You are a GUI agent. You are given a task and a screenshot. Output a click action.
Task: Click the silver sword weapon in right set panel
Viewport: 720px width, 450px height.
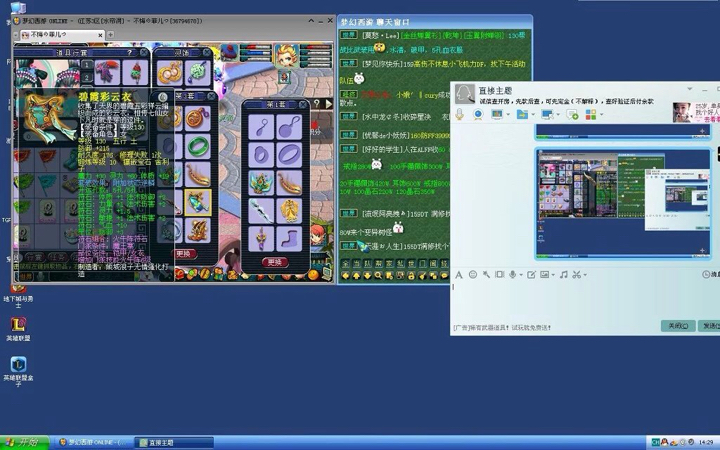261,211
